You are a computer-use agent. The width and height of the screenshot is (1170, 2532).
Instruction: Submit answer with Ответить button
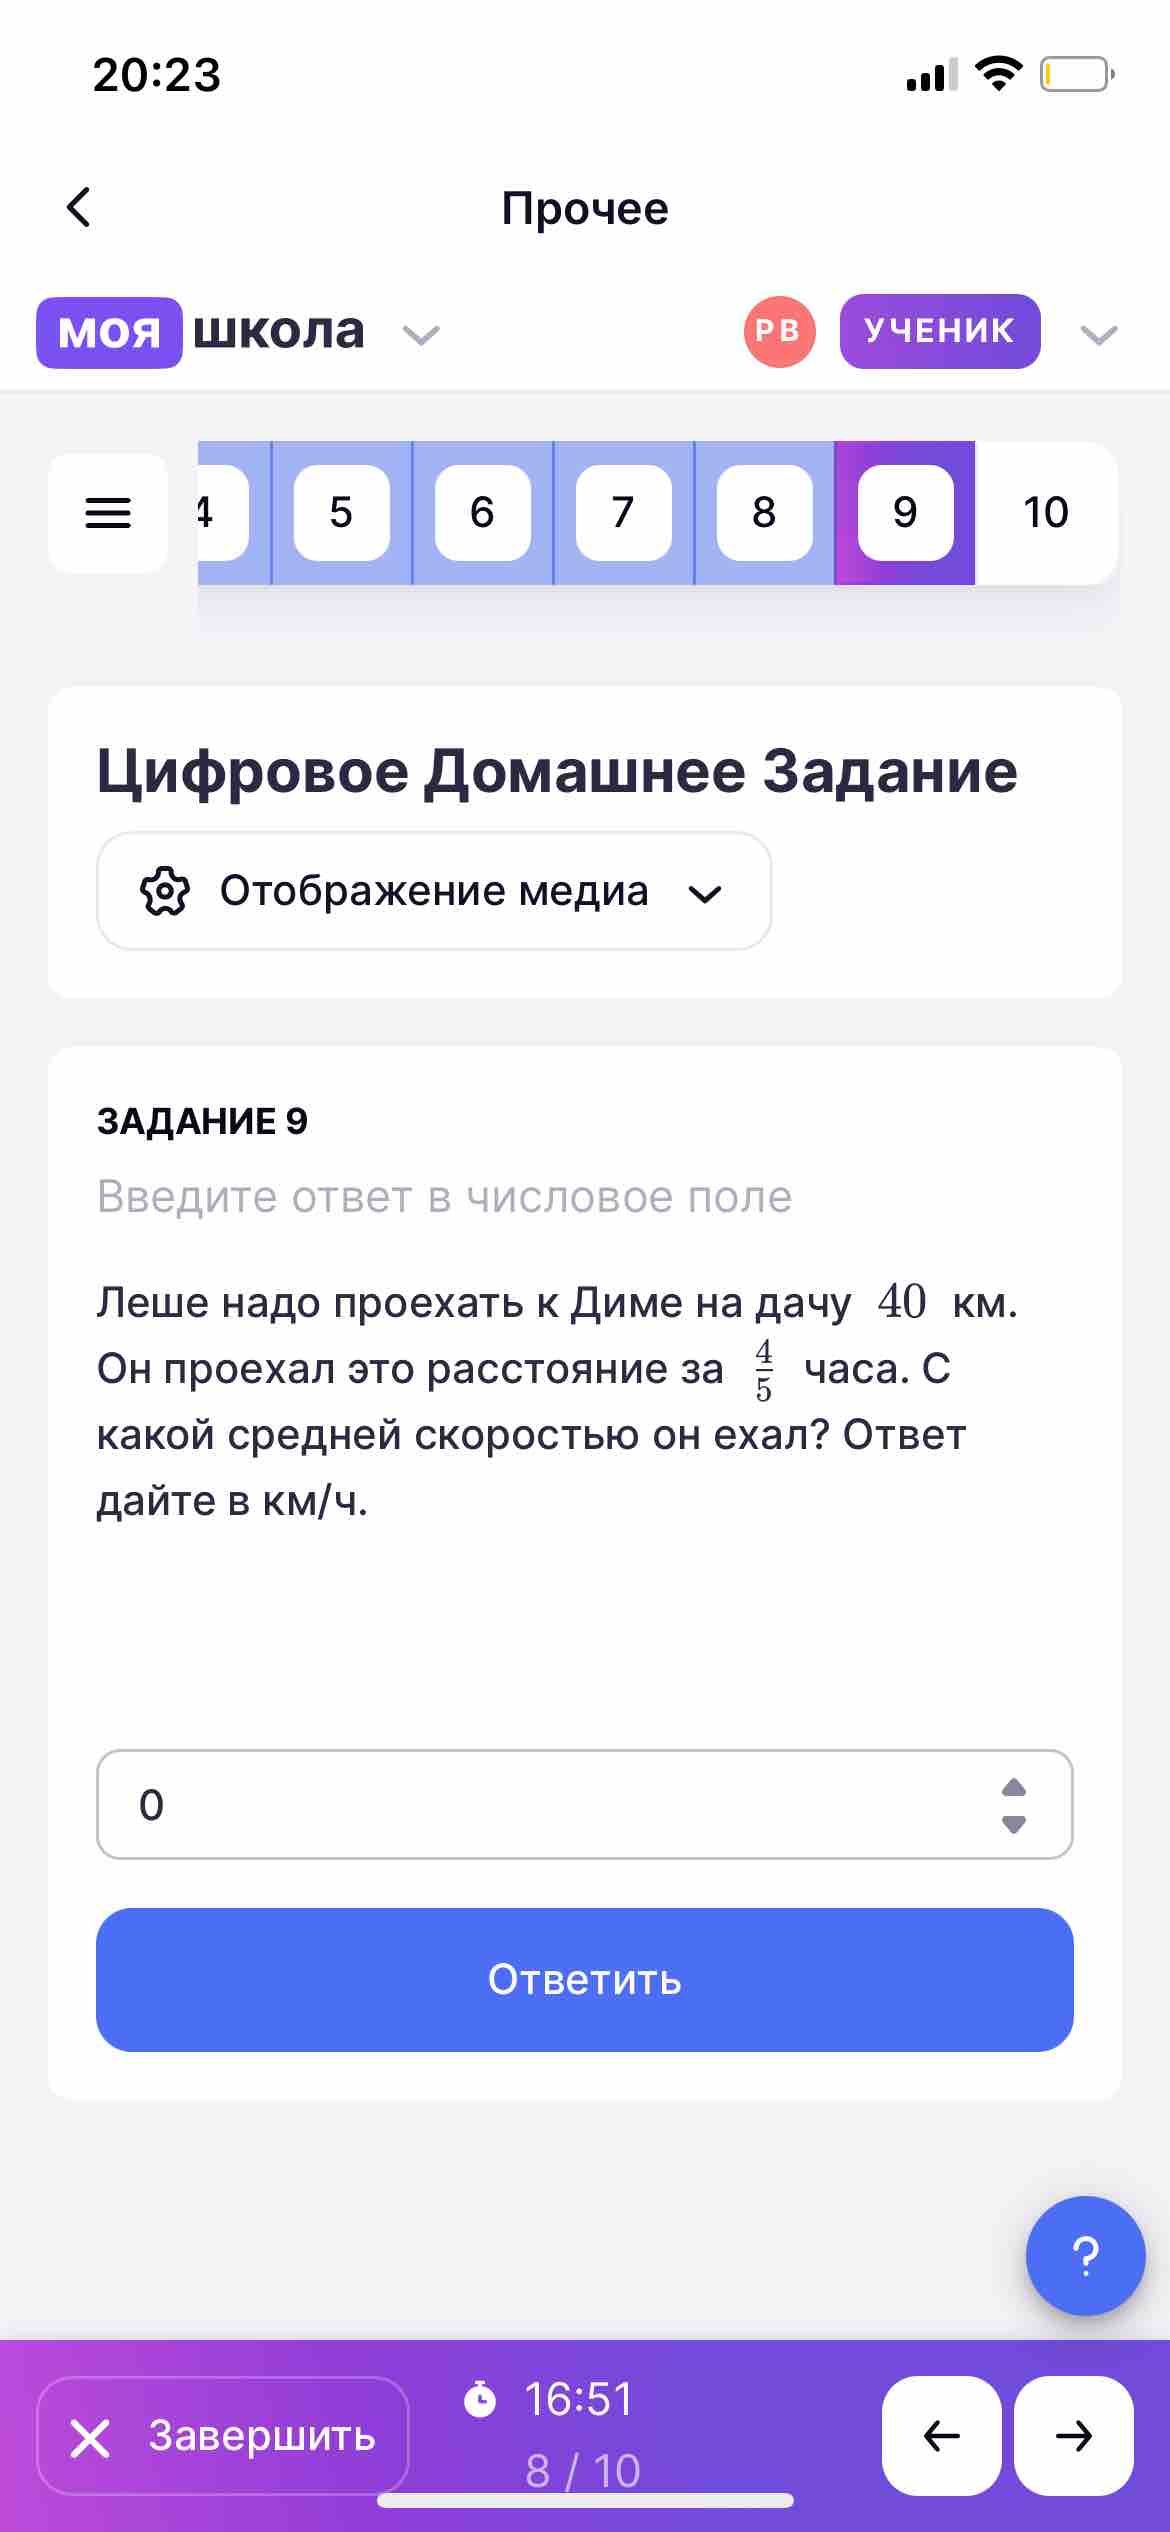585,1979
